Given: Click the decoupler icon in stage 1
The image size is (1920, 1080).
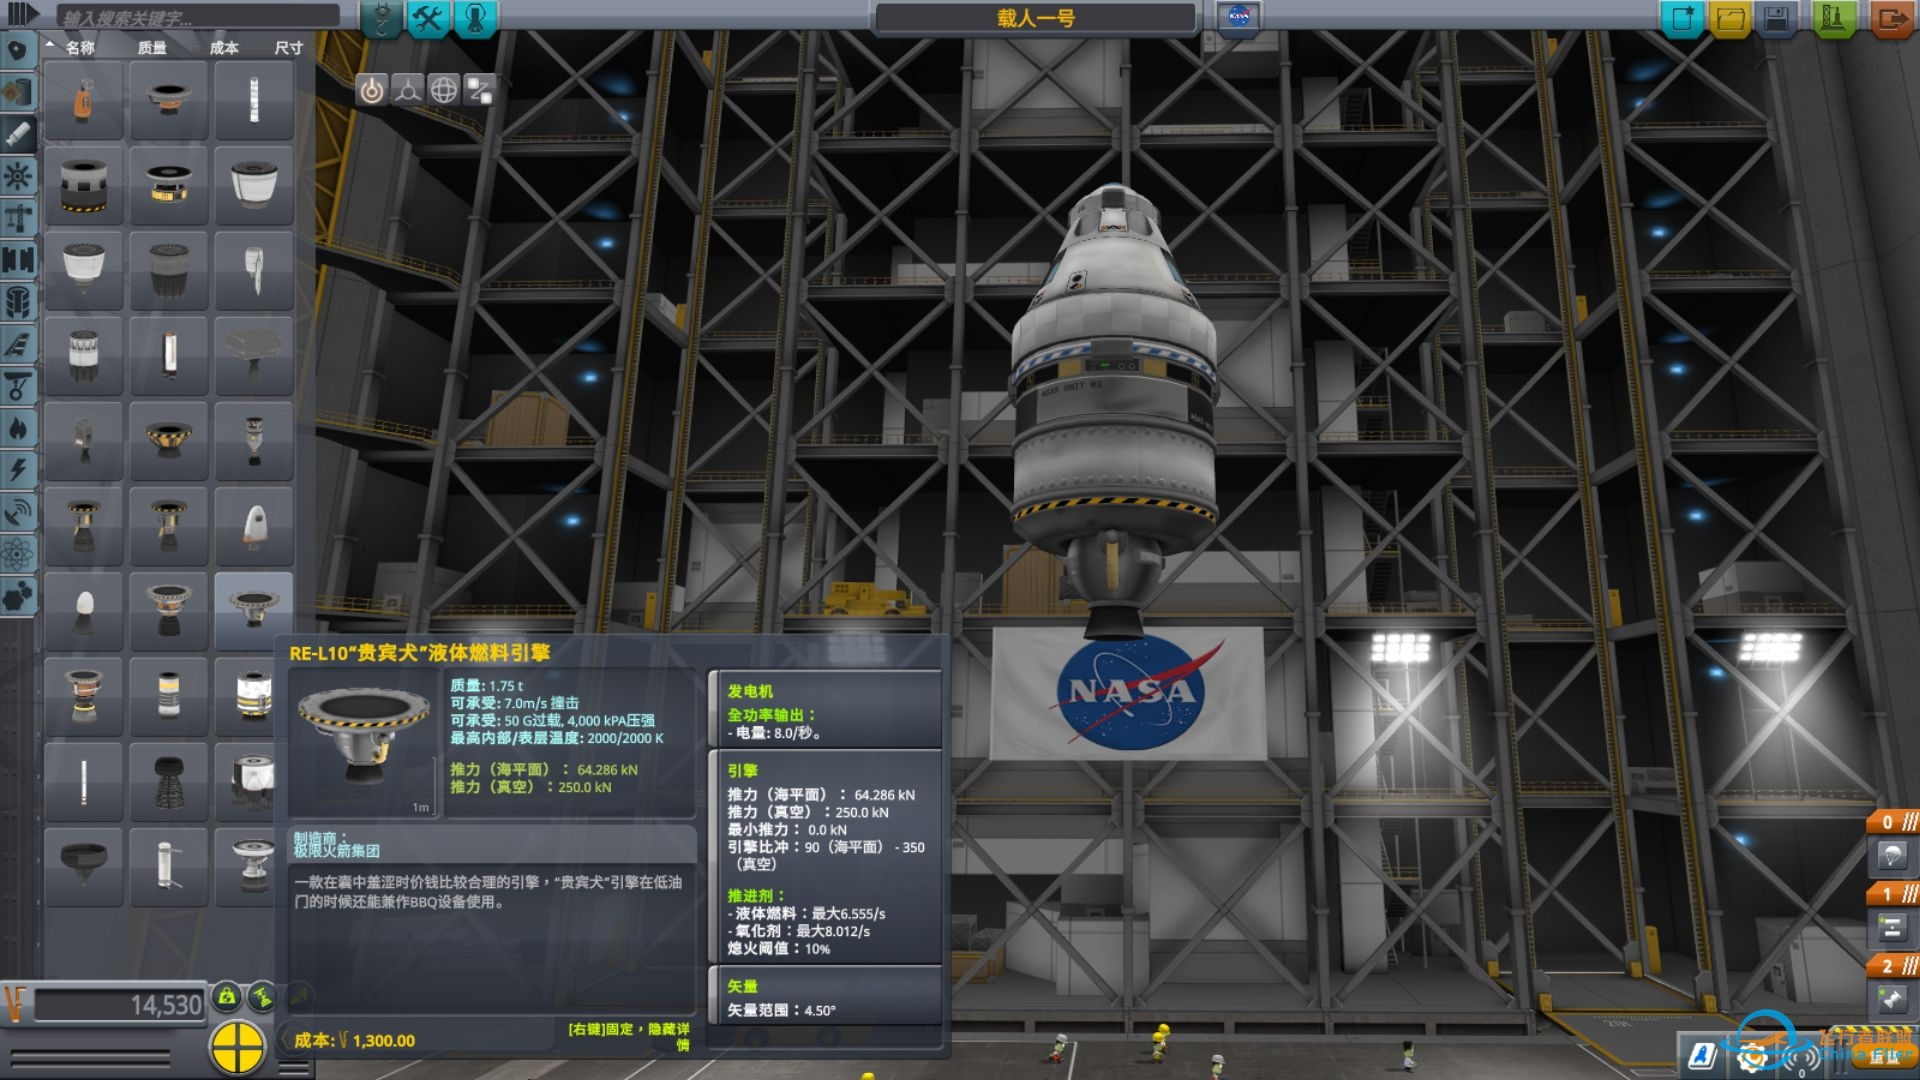Looking at the screenshot, I should click(1891, 929).
